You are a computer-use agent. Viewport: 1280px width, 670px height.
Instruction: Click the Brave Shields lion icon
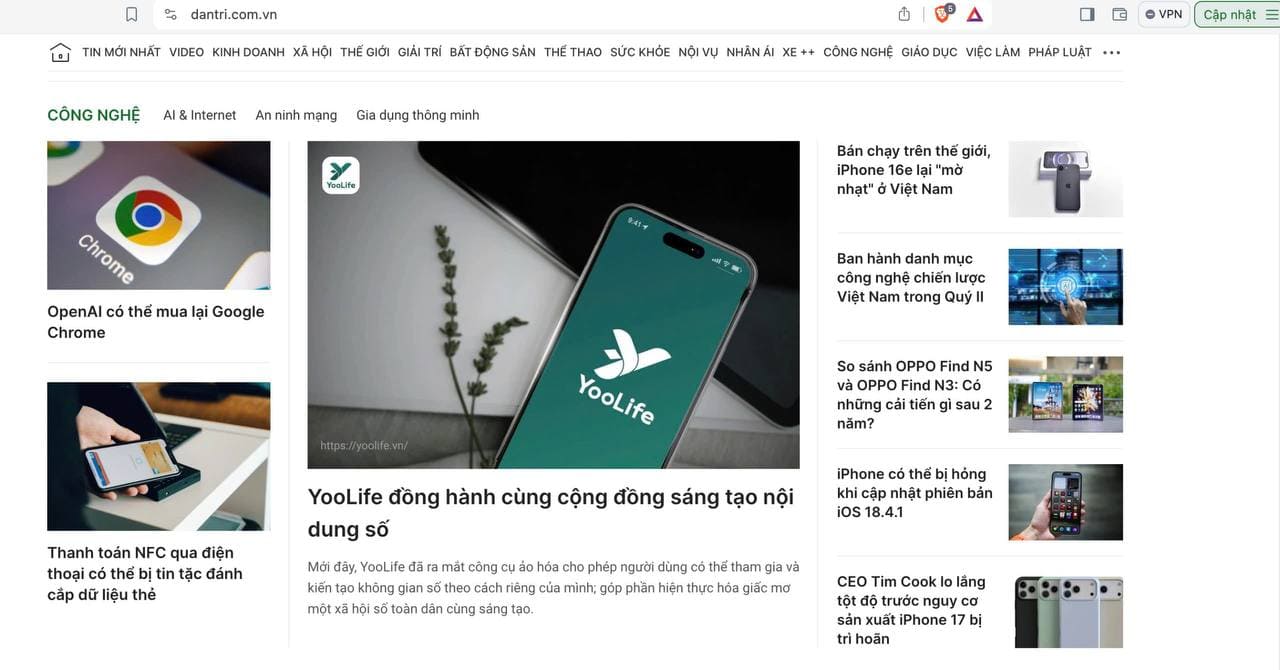click(943, 14)
